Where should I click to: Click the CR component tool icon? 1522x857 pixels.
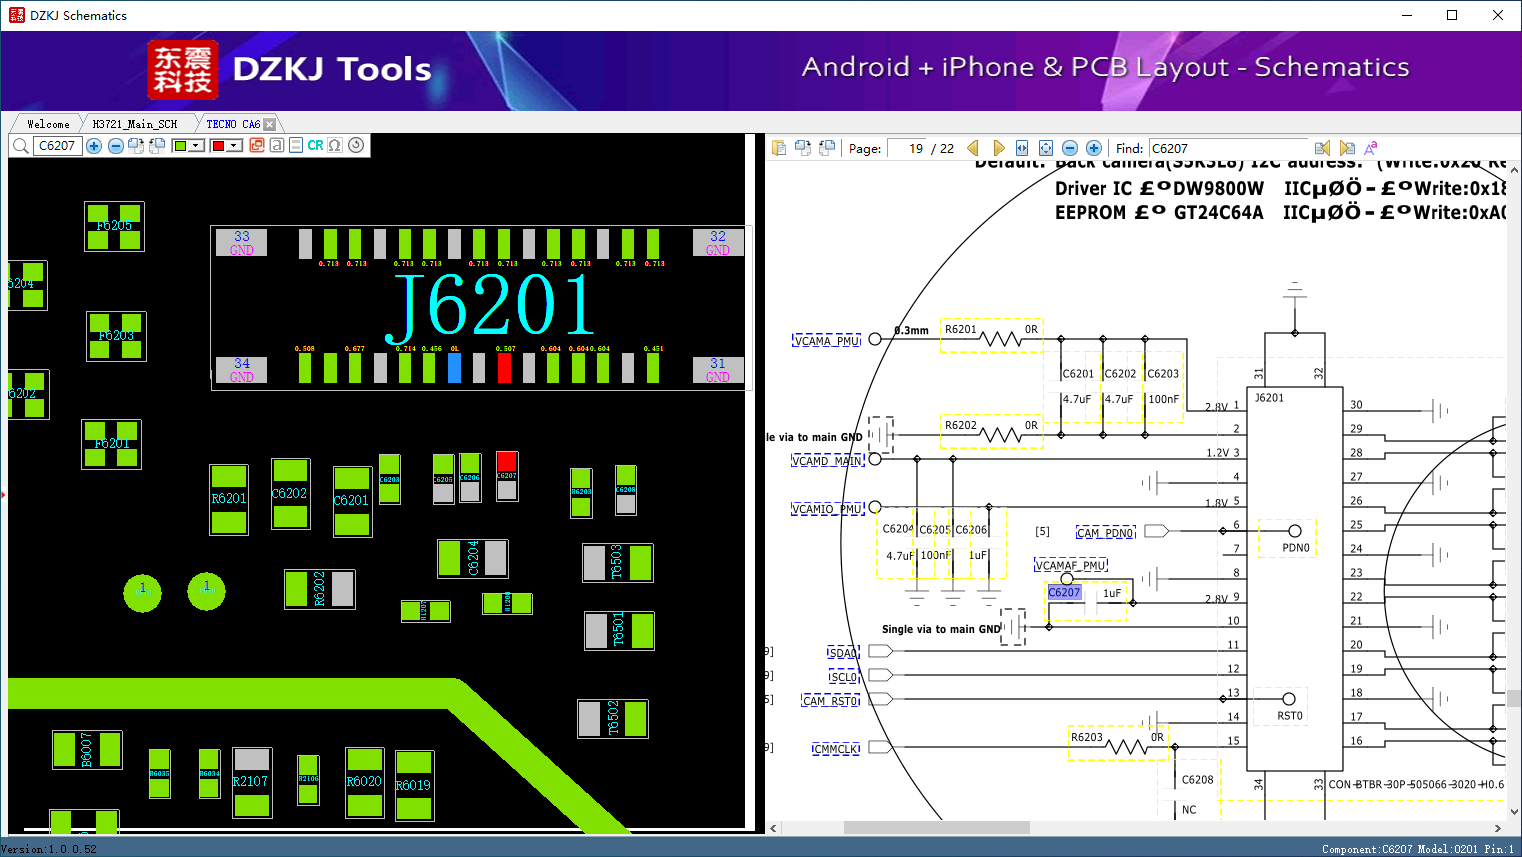(x=315, y=145)
